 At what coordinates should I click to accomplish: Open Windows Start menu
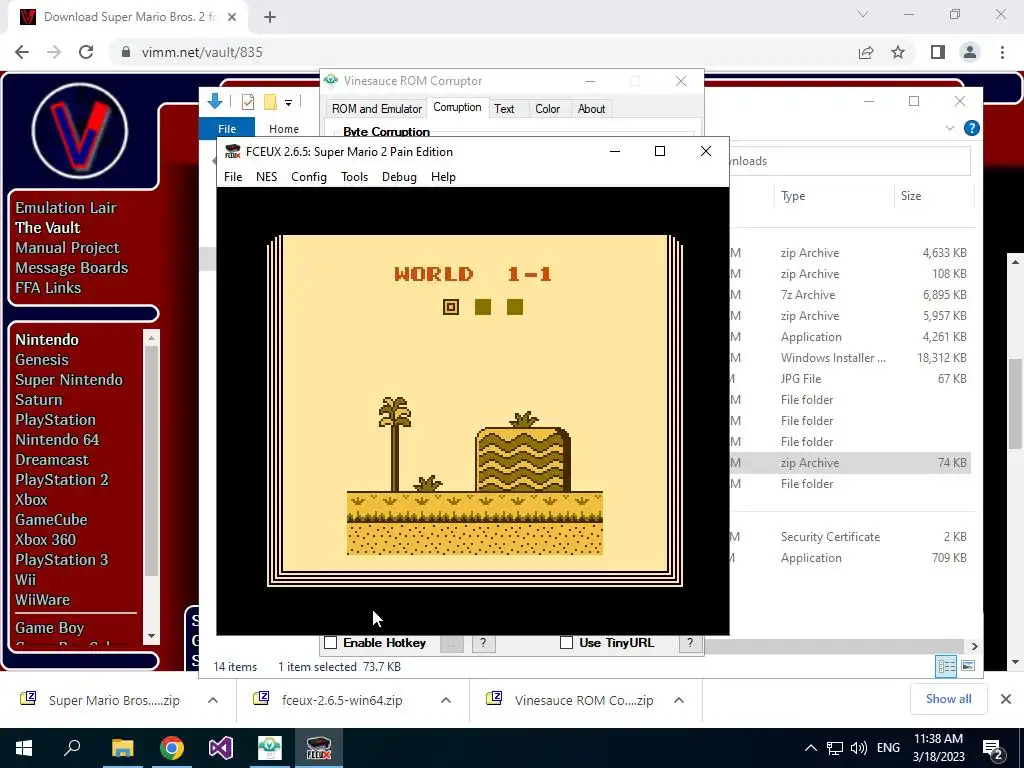pyautogui.click(x=24, y=748)
